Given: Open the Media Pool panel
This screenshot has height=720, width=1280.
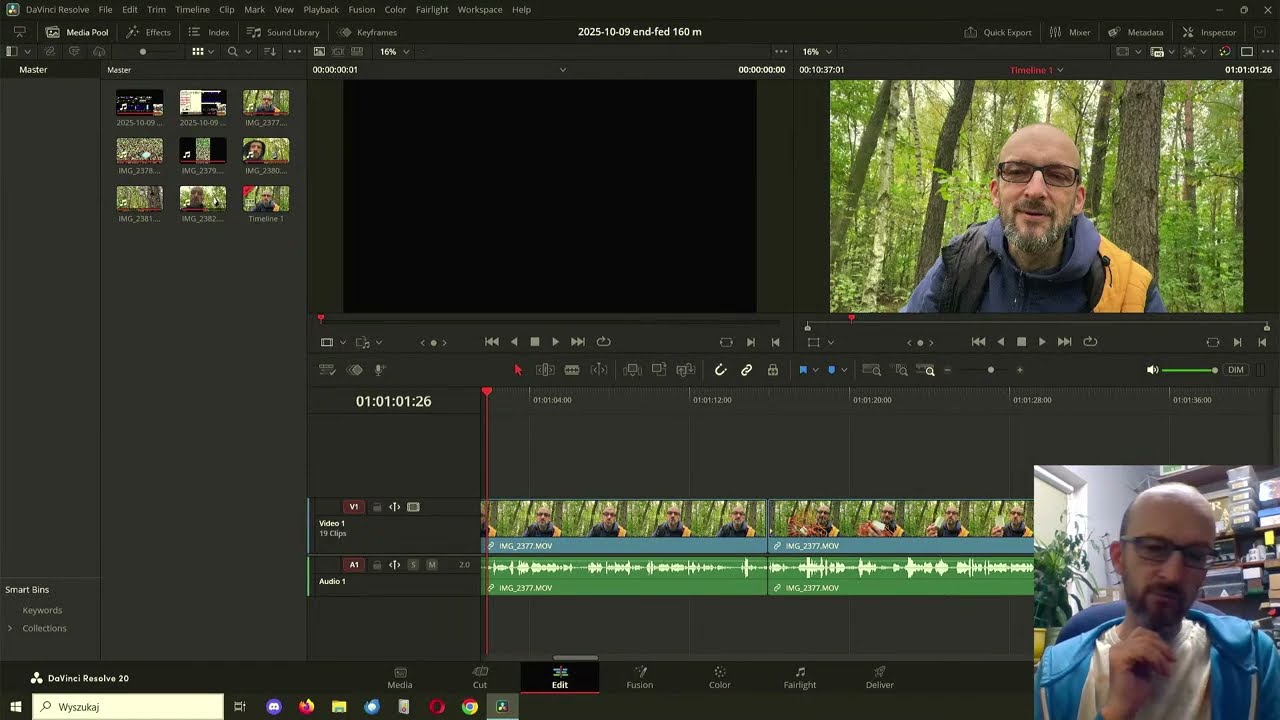Looking at the screenshot, I should point(77,32).
